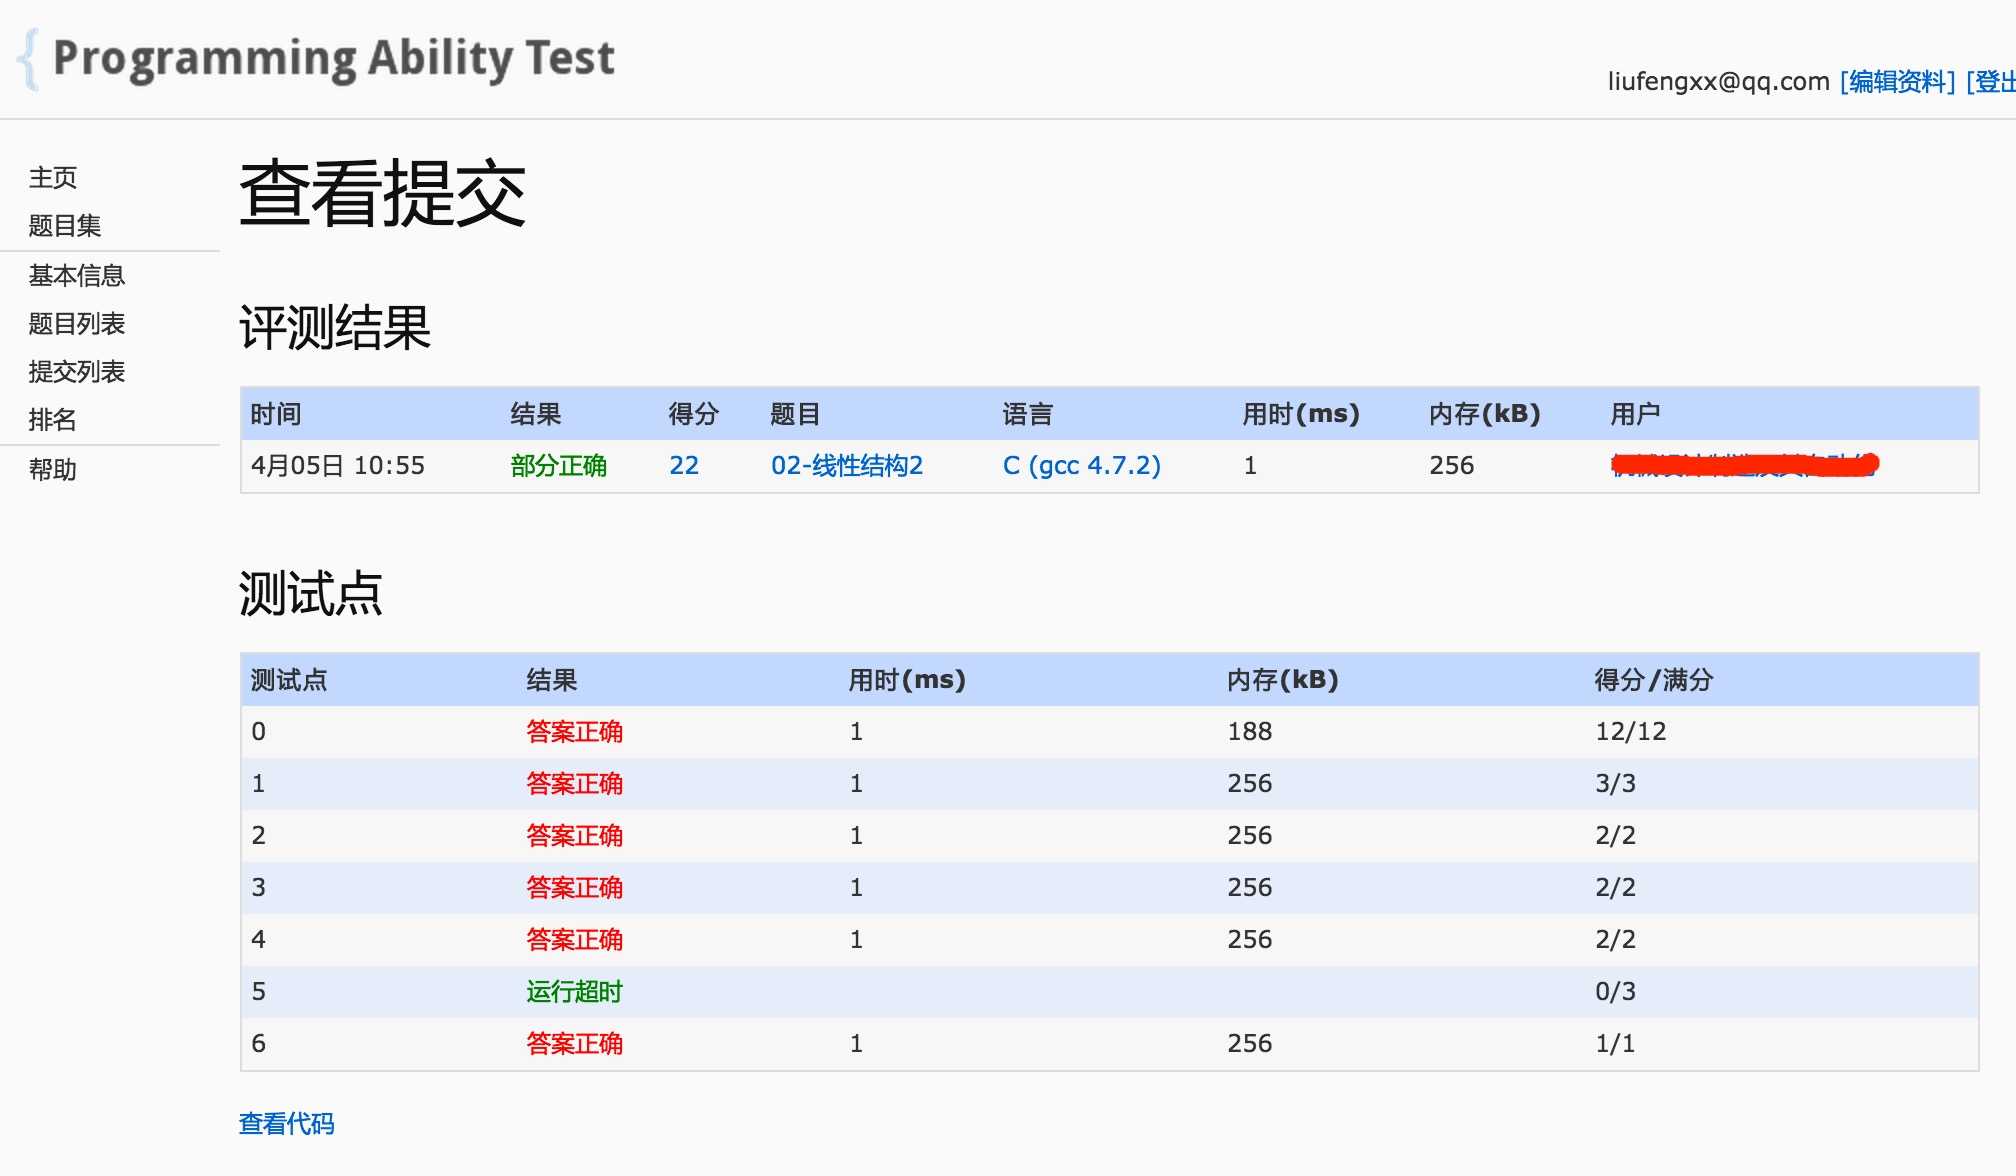Click 答案正确 result for test point 0
Image resolution: width=2016 pixels, height=1176 pixels.
click(575, 732)
